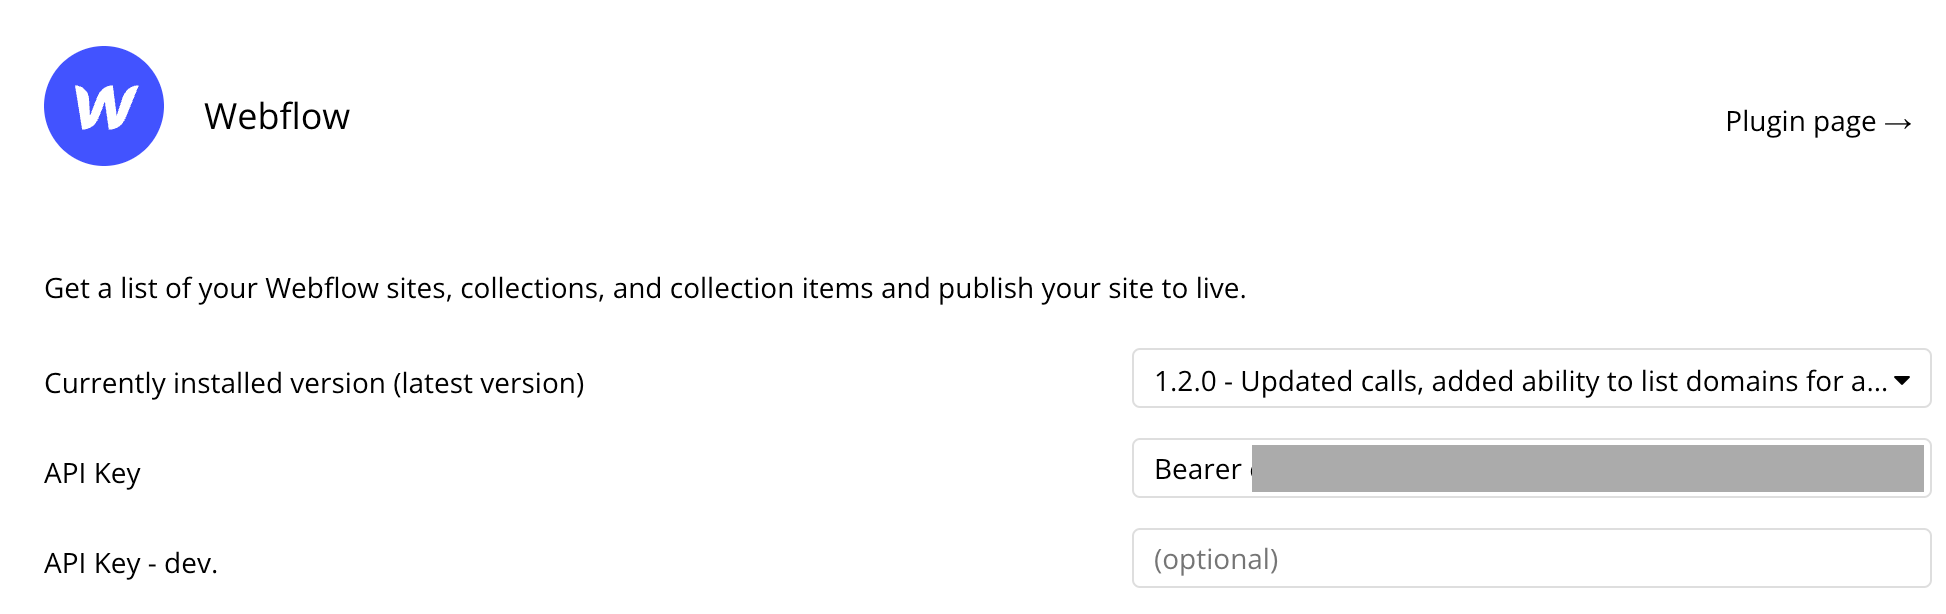Screen dimensions: 1946x614
Task: Click the 'Bearer' text in API Key field
Action: 1197,469
